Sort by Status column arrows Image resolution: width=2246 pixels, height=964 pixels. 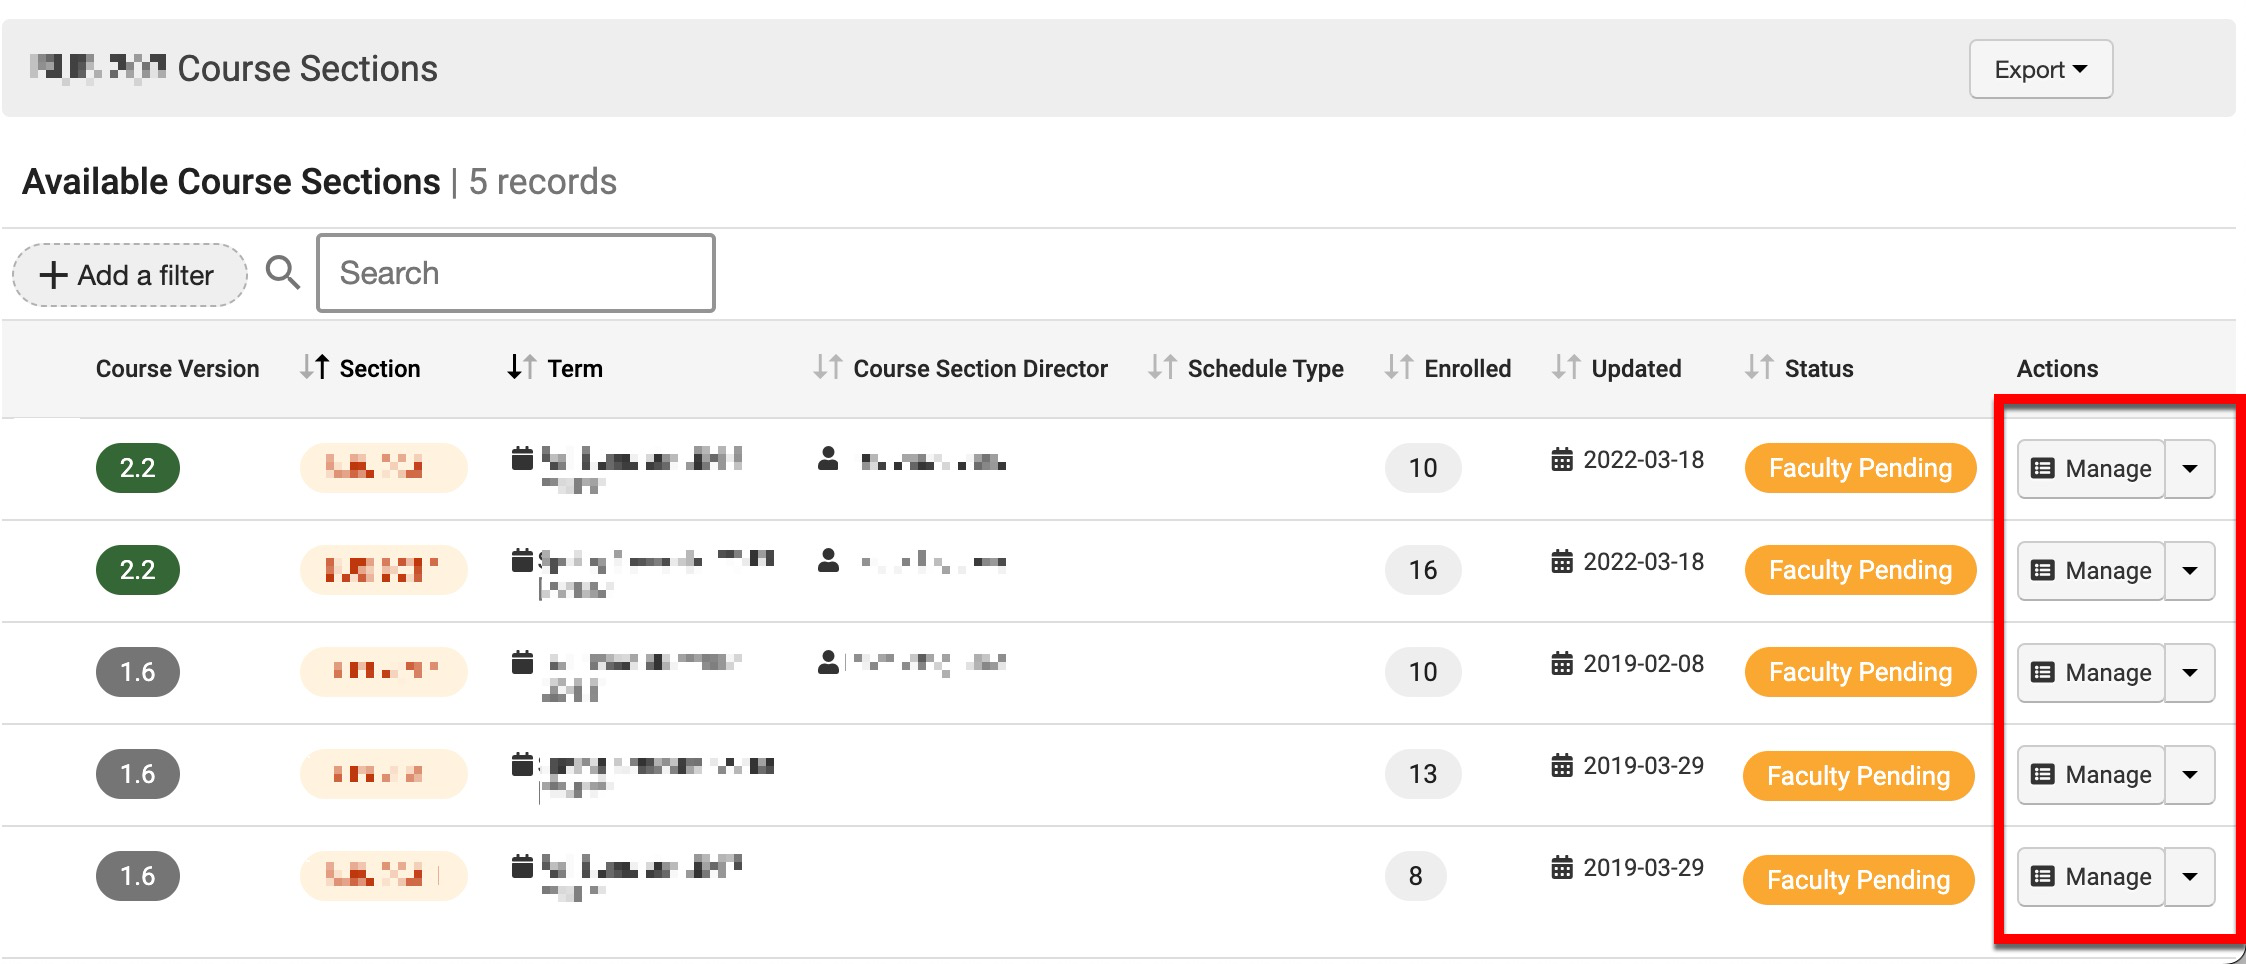(1758, 368)
